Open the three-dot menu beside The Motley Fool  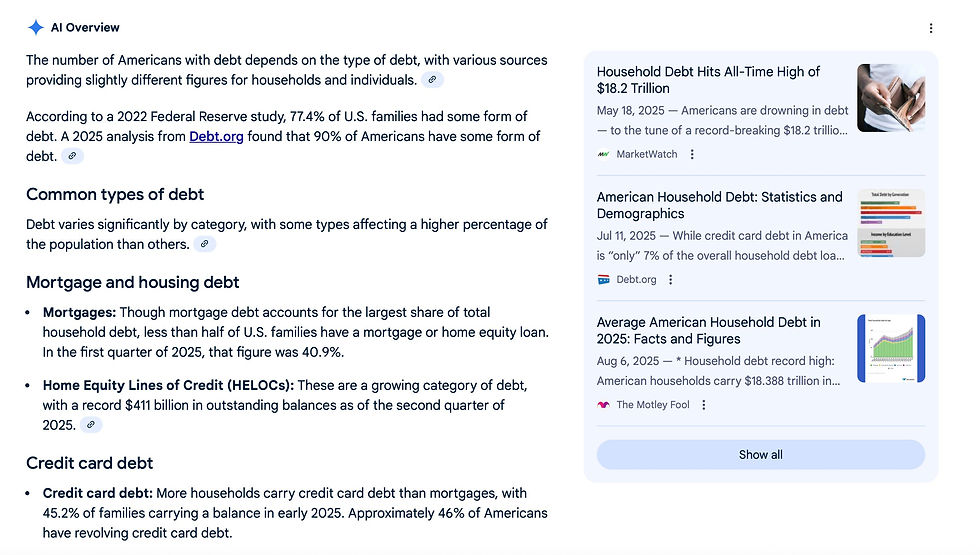(x=704, y=405)
